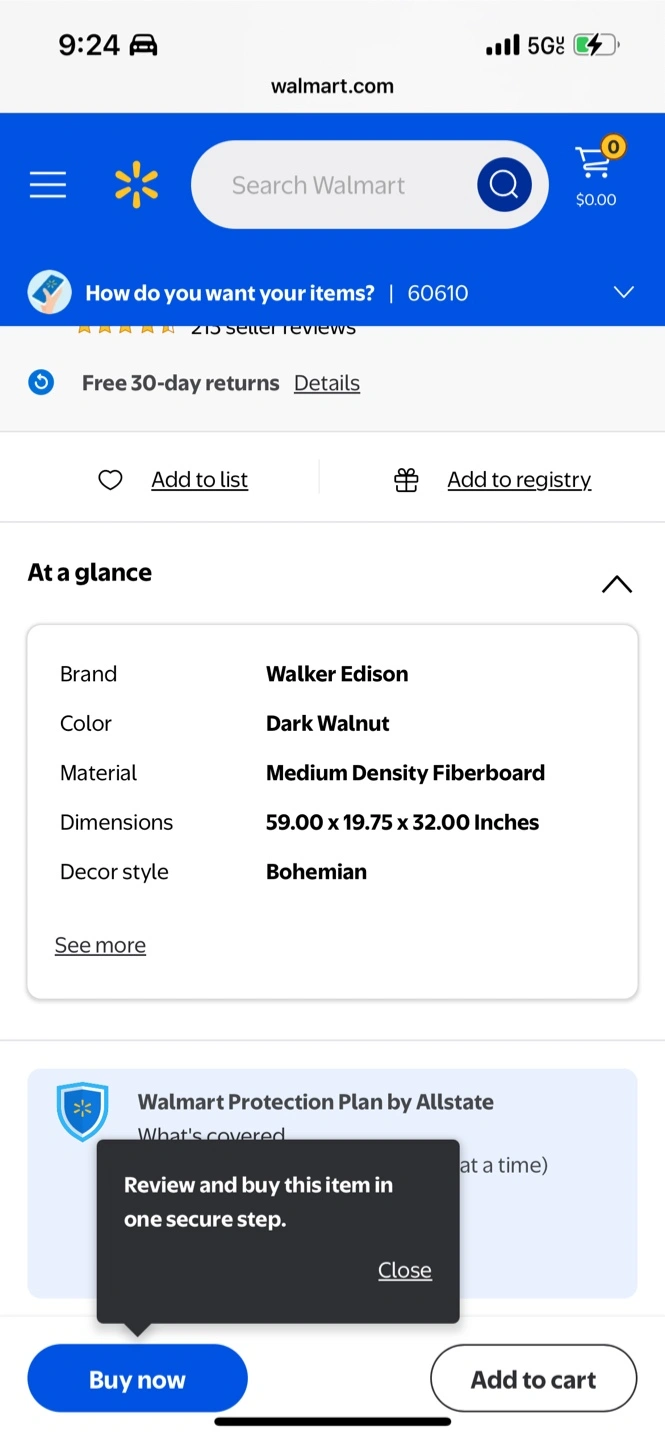The width and height of the screenshot is (665, 1440).
Task: Tap the free returns circular arrow icon
Action: pyautogui.click(x=41, y=383)
